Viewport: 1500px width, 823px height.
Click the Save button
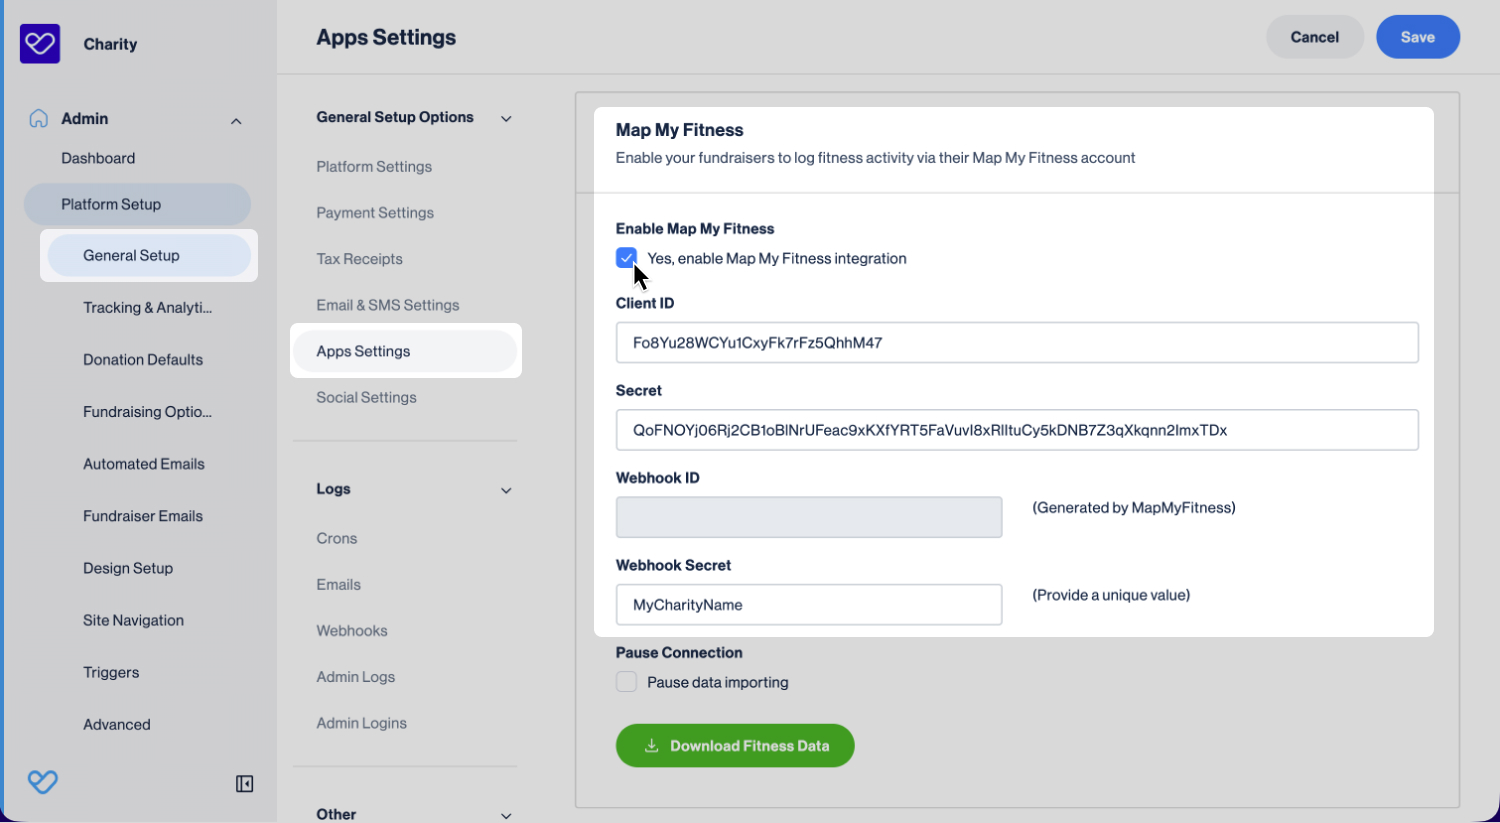[1418, 37]
